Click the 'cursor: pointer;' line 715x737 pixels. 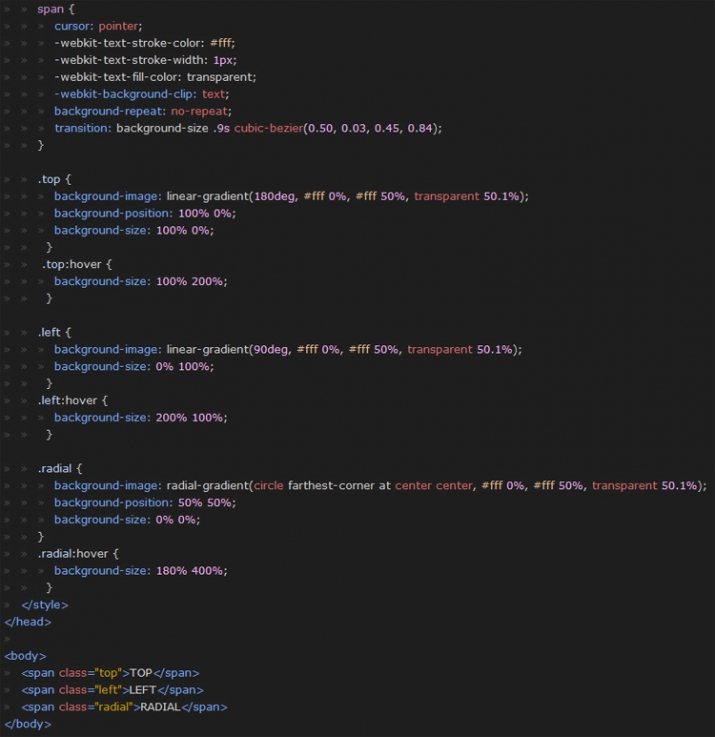pos(98,26)
